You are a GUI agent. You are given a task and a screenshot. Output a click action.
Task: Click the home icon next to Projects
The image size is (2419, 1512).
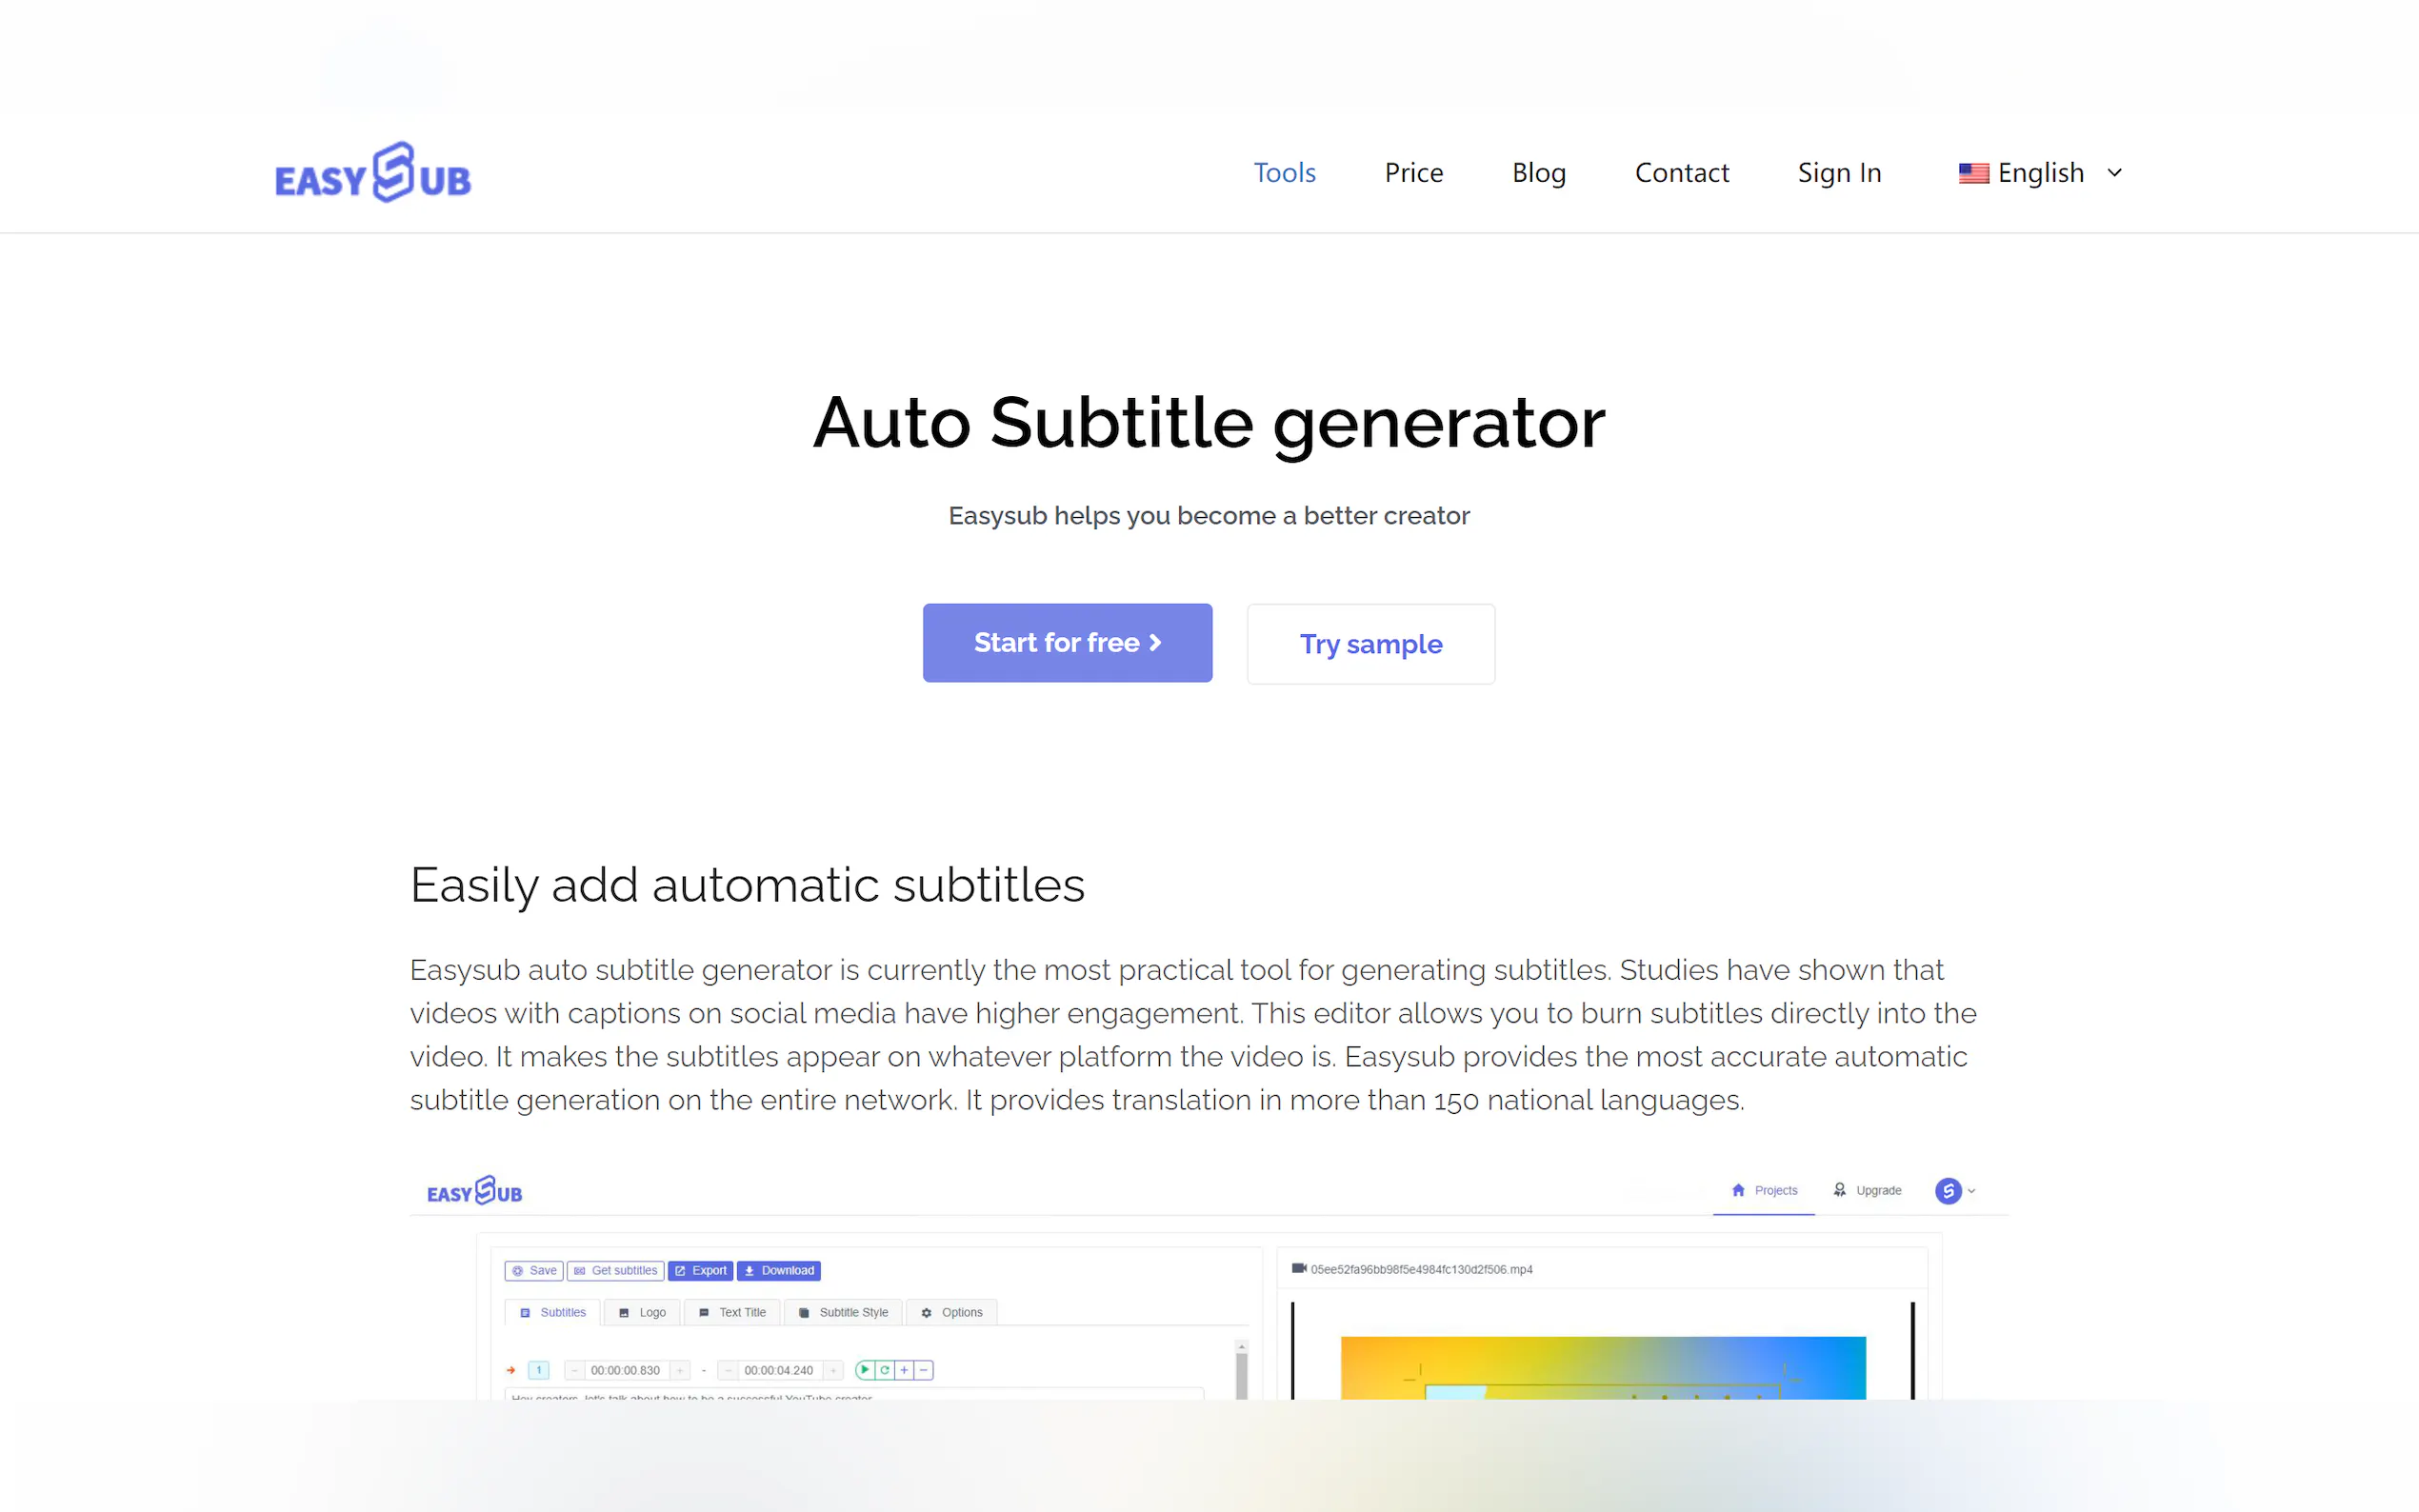[x=1738, y=1190]
